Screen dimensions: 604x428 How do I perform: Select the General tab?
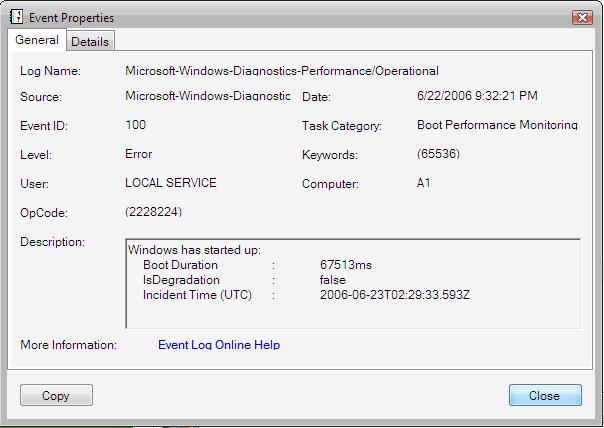pos(37,40)
